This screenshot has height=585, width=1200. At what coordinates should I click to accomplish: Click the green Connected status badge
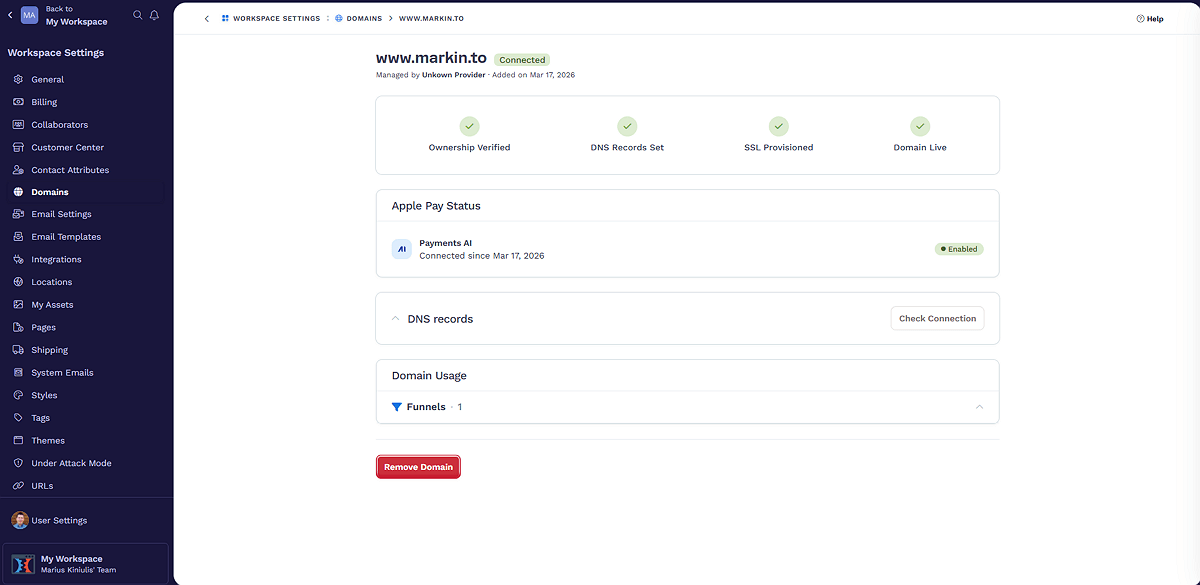click(x=522, y=60)
